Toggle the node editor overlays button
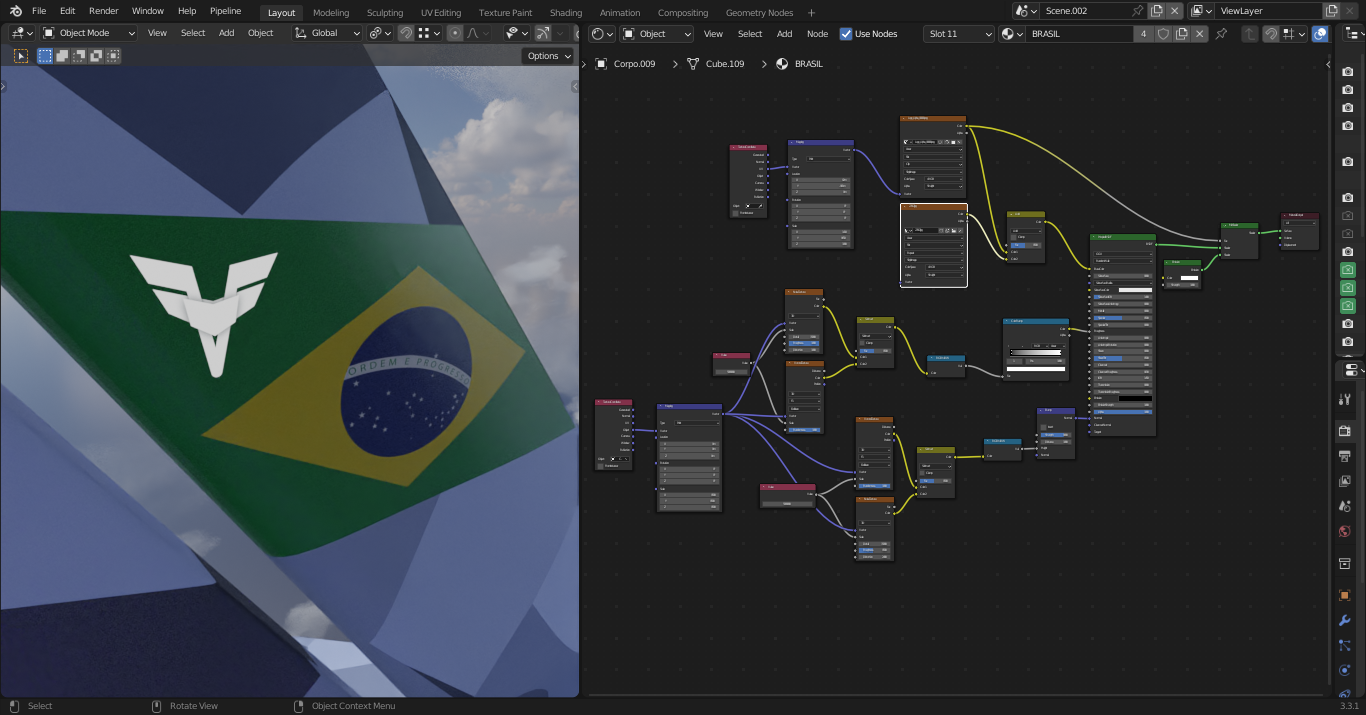The height and width of the screenshot is (715, 1366). click(x=1320, y=34)
